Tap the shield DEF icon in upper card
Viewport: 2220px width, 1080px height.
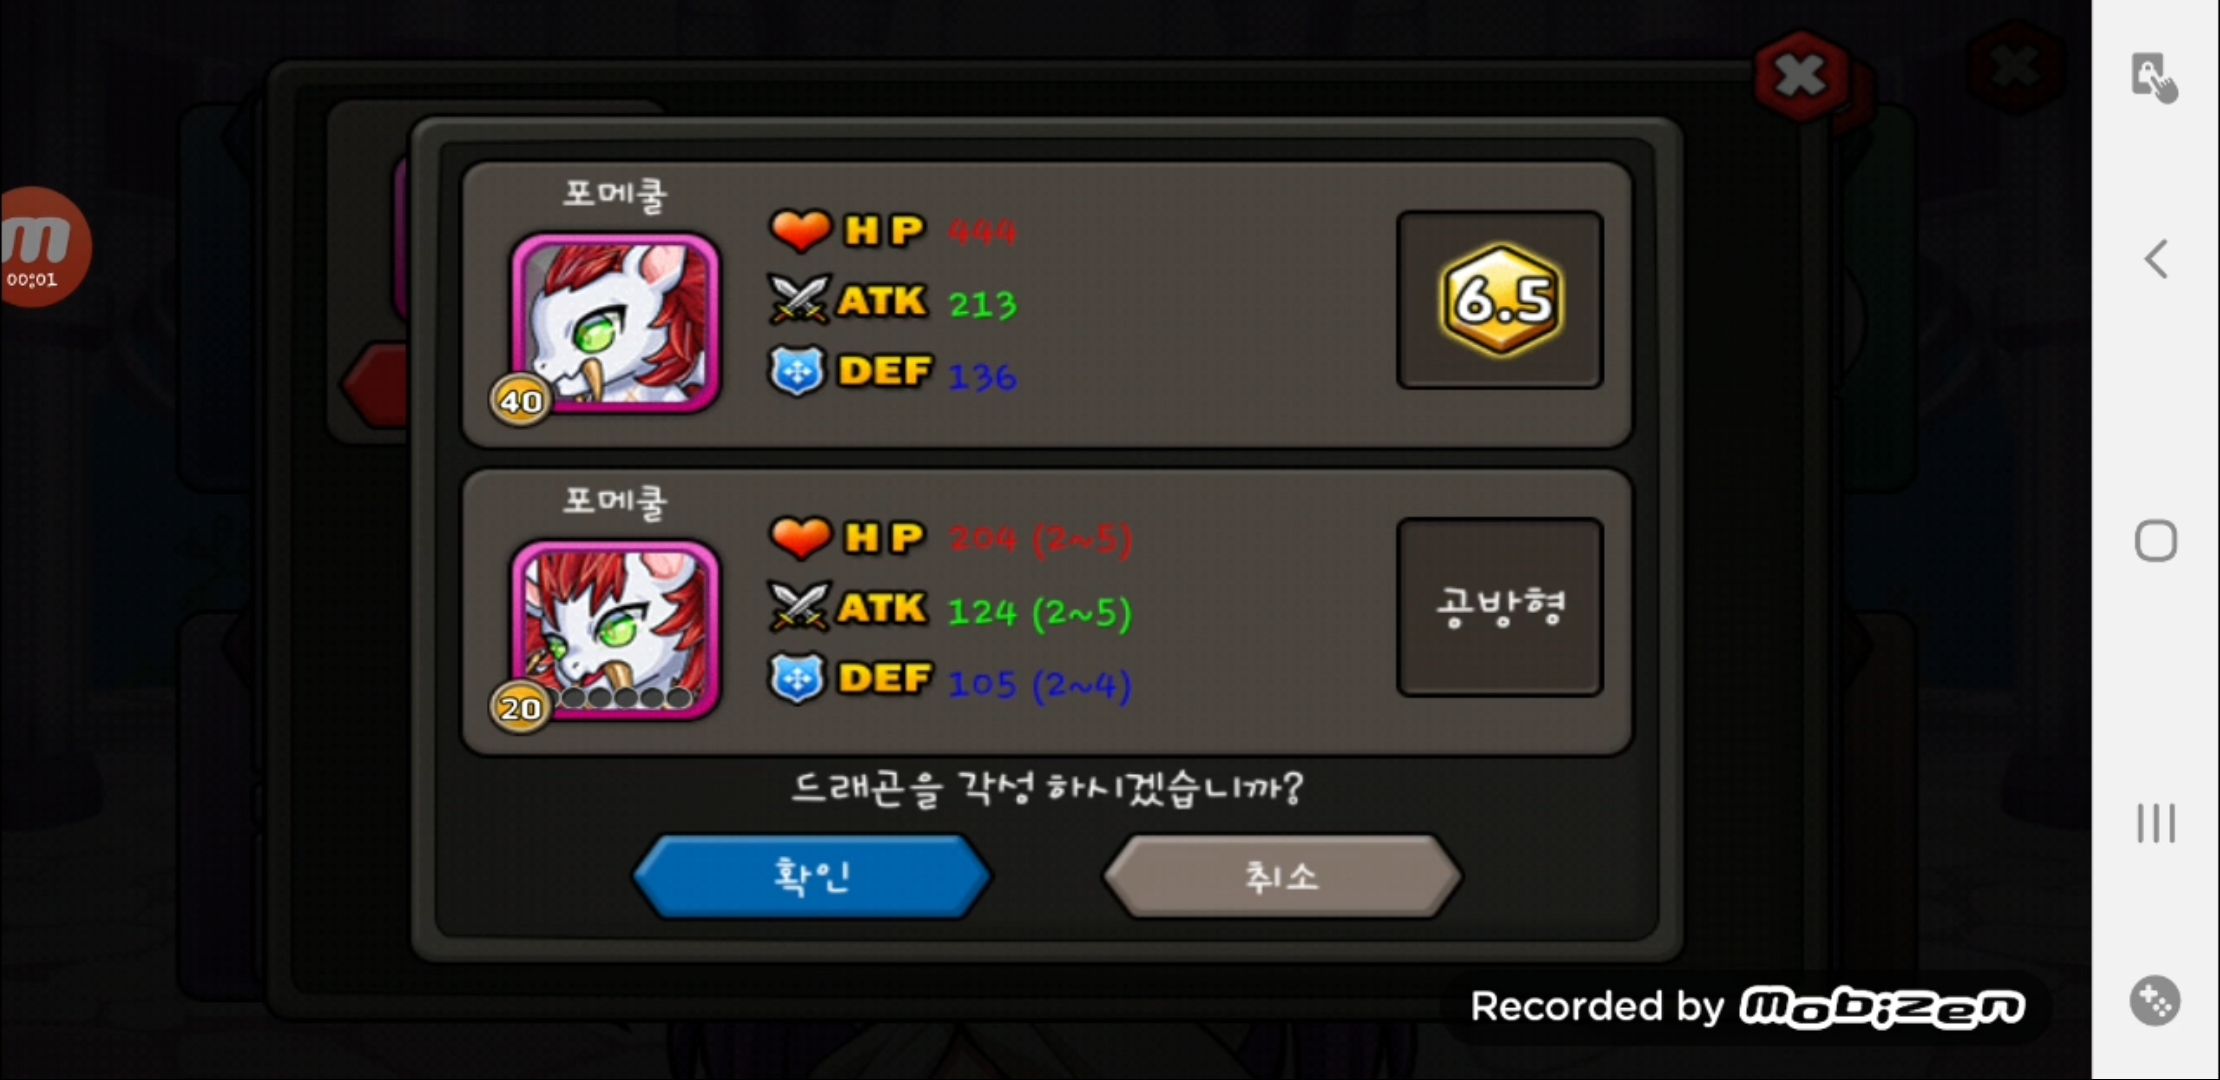(797, 371)
